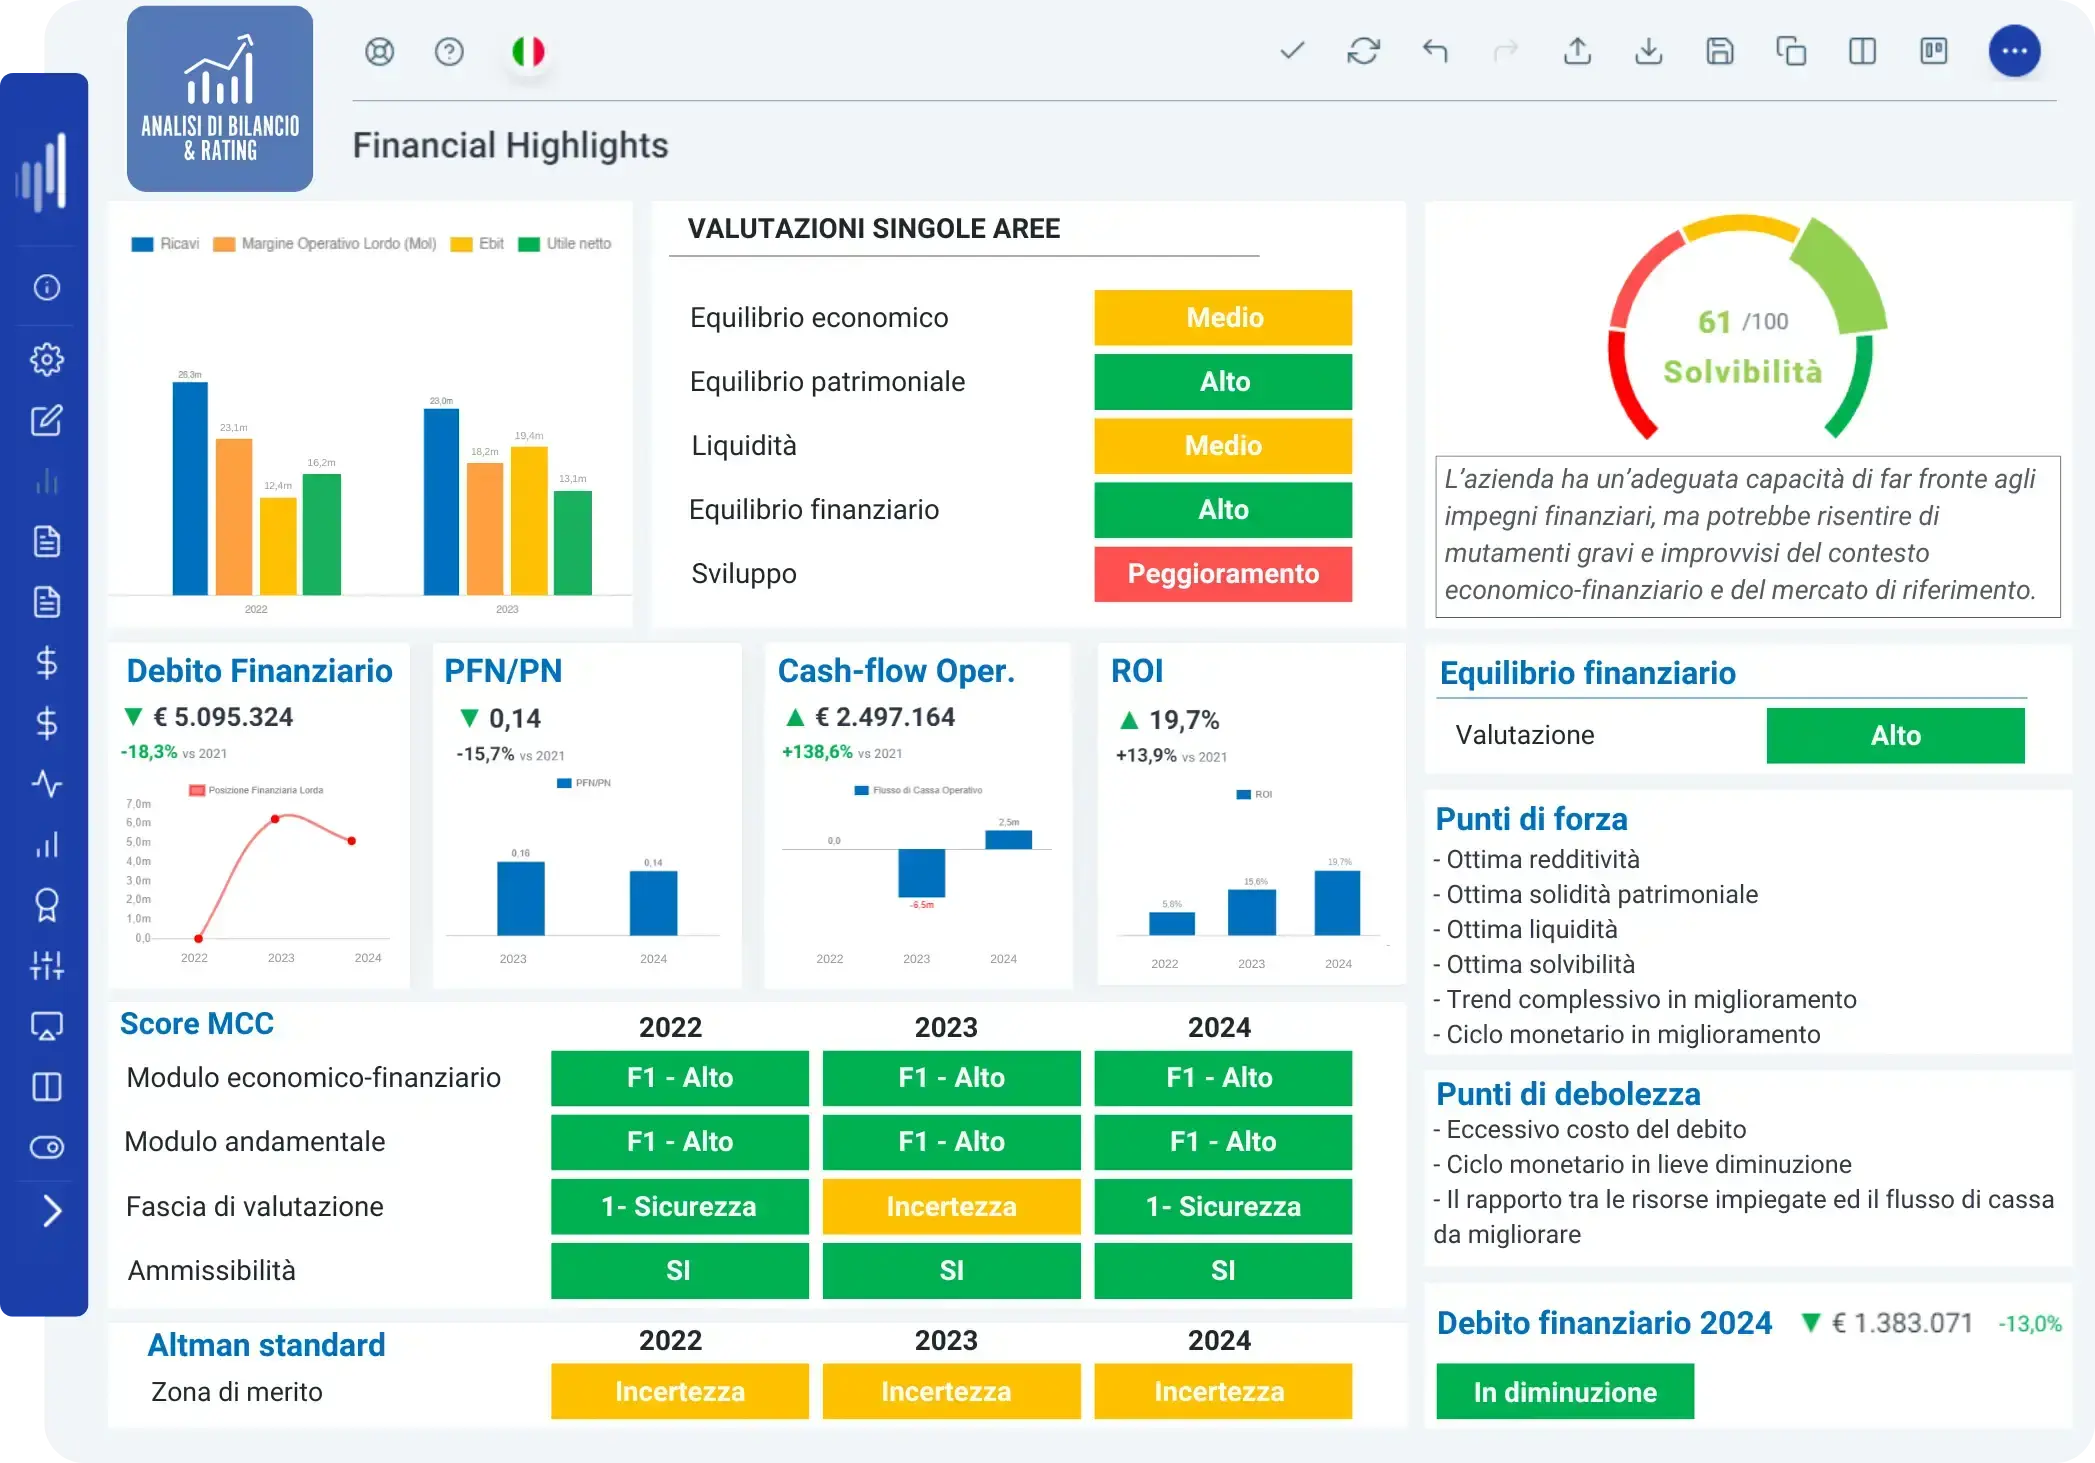Toggle the Margine Operativo Lordo legend series

tap(326, 243)
